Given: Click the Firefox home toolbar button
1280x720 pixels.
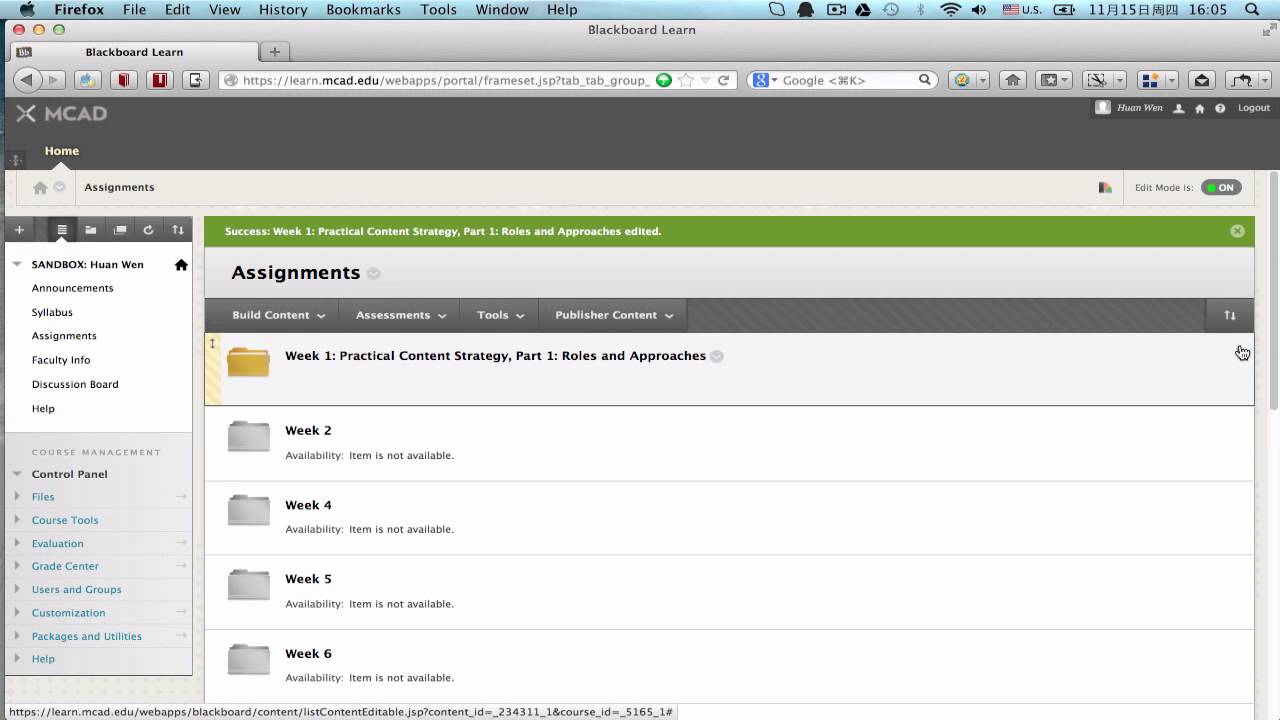Looking at the screenshot, I should pos(1013,80).
